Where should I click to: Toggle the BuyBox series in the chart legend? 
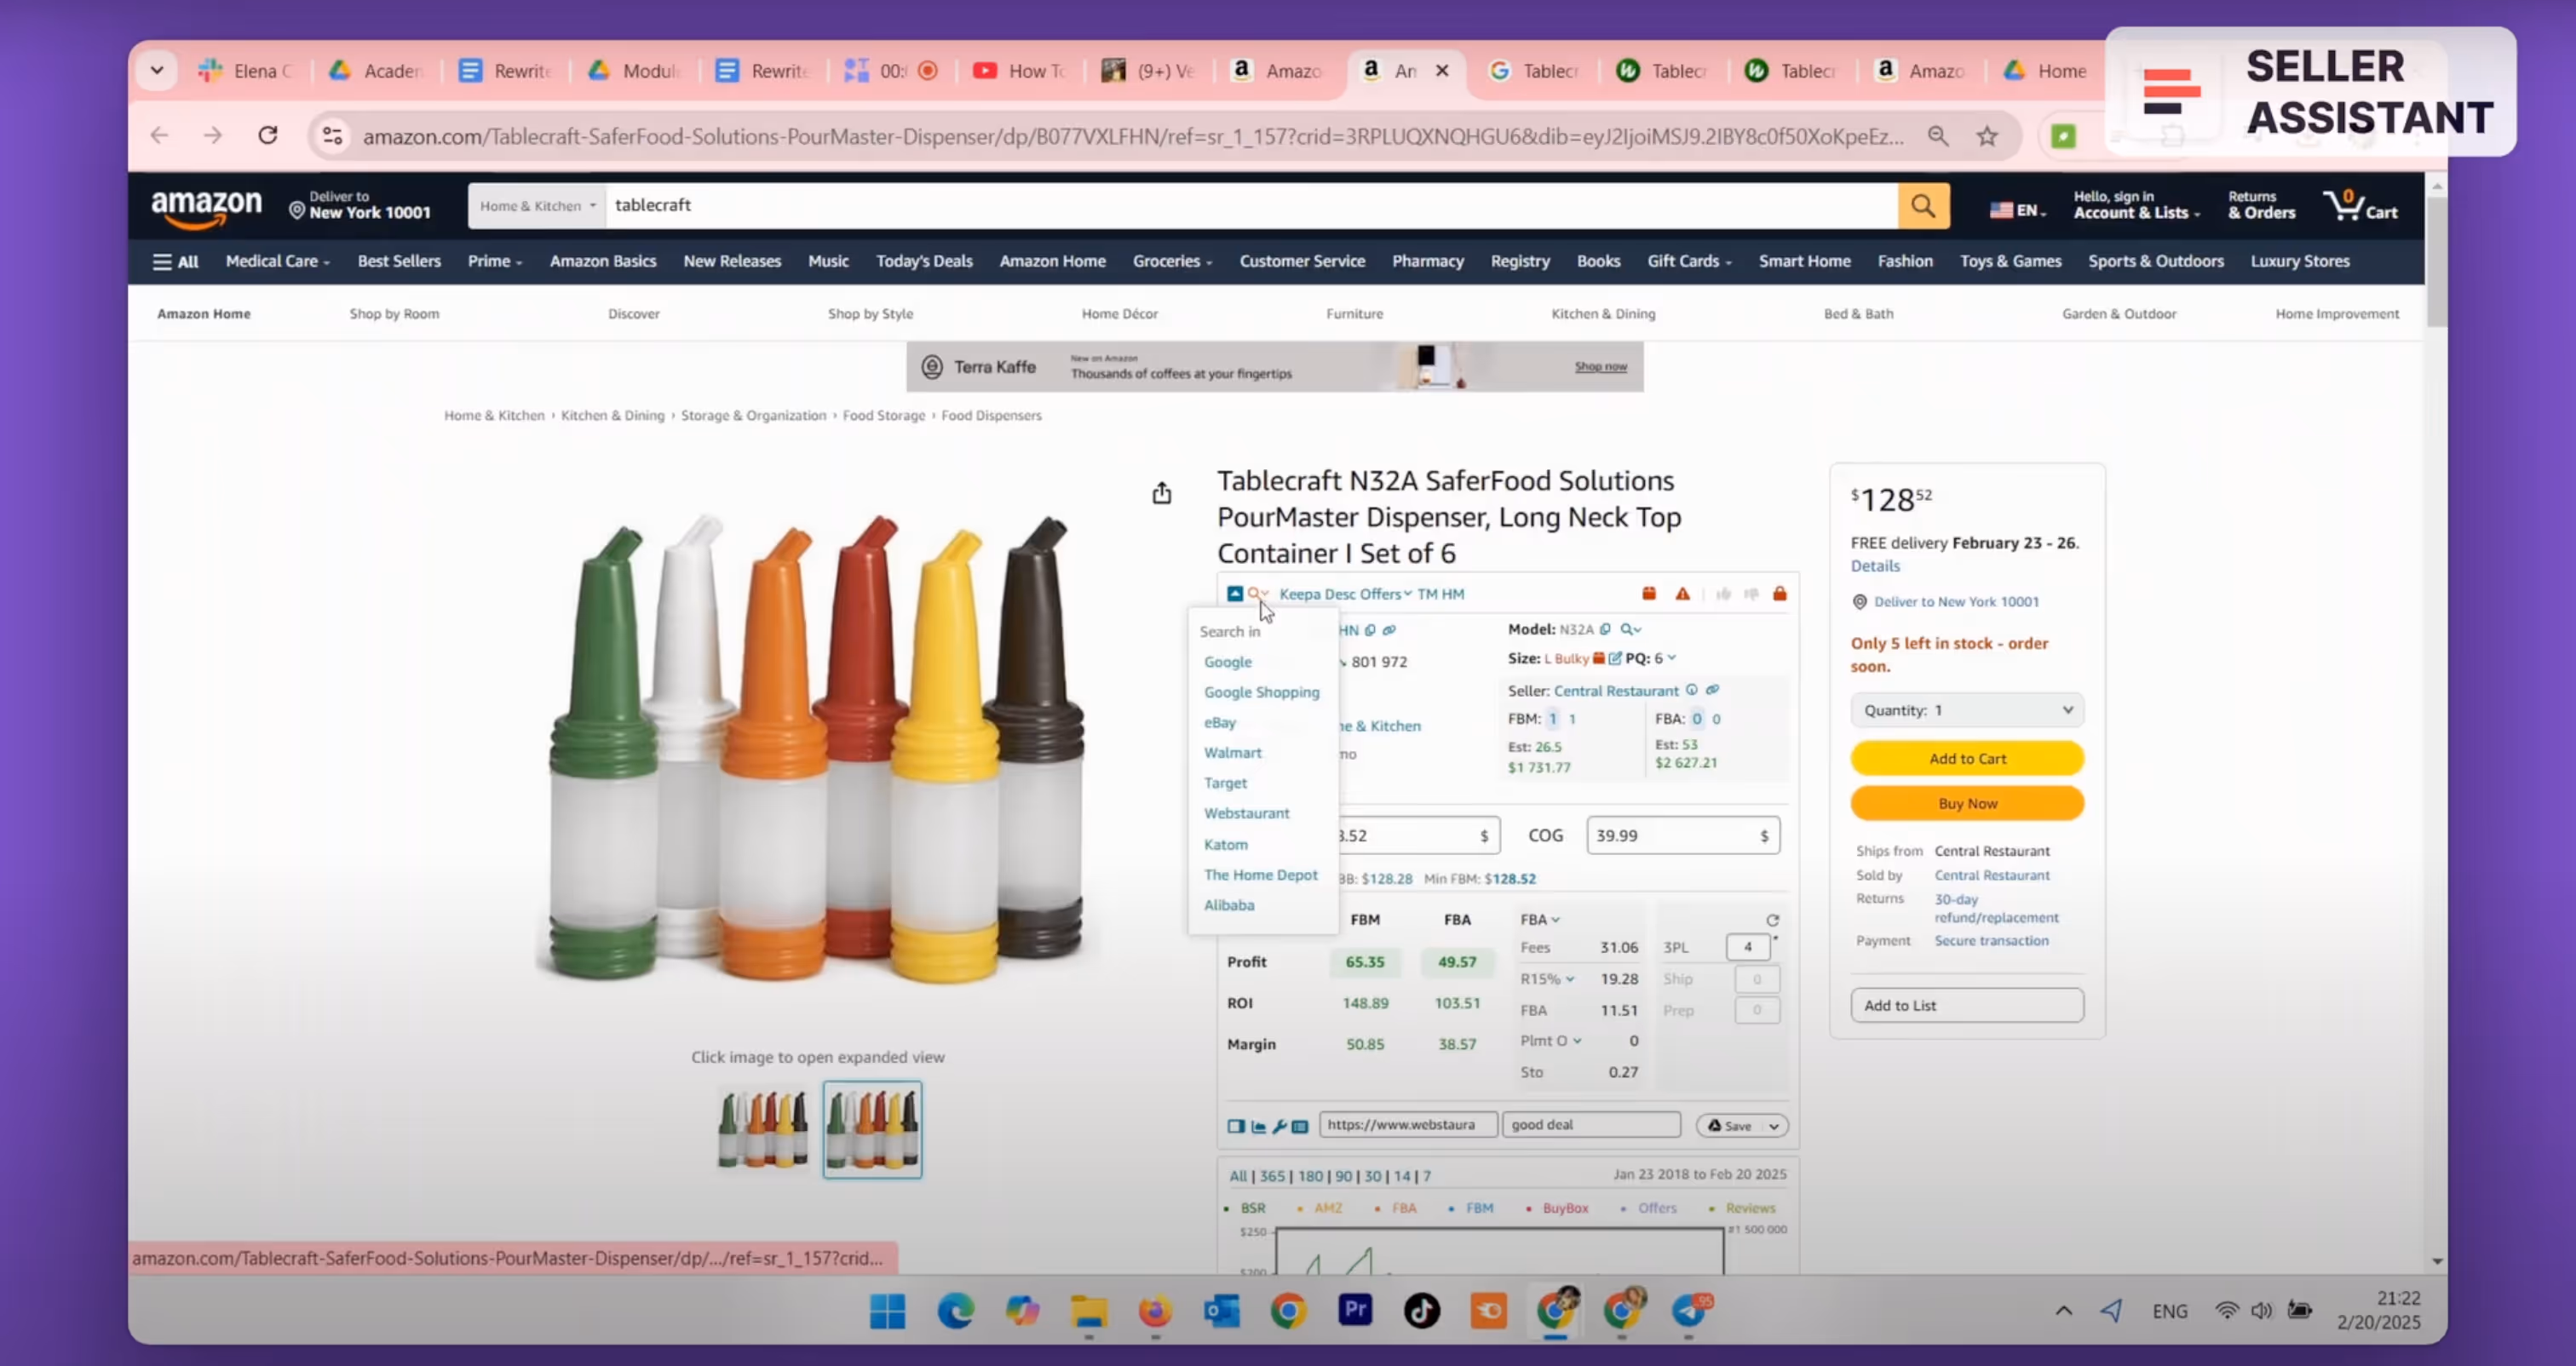click(x=1564, y=1208)
